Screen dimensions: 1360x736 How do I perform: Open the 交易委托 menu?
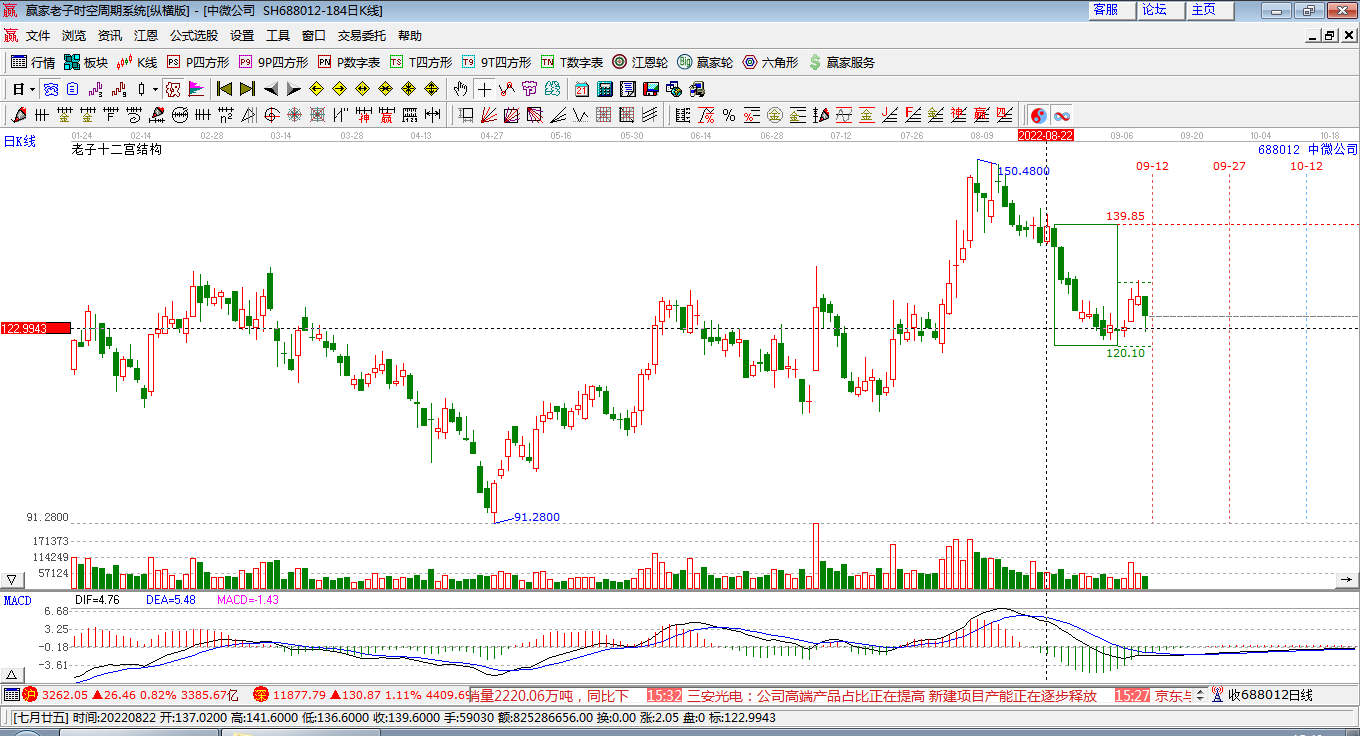click(x=362, y=35)
